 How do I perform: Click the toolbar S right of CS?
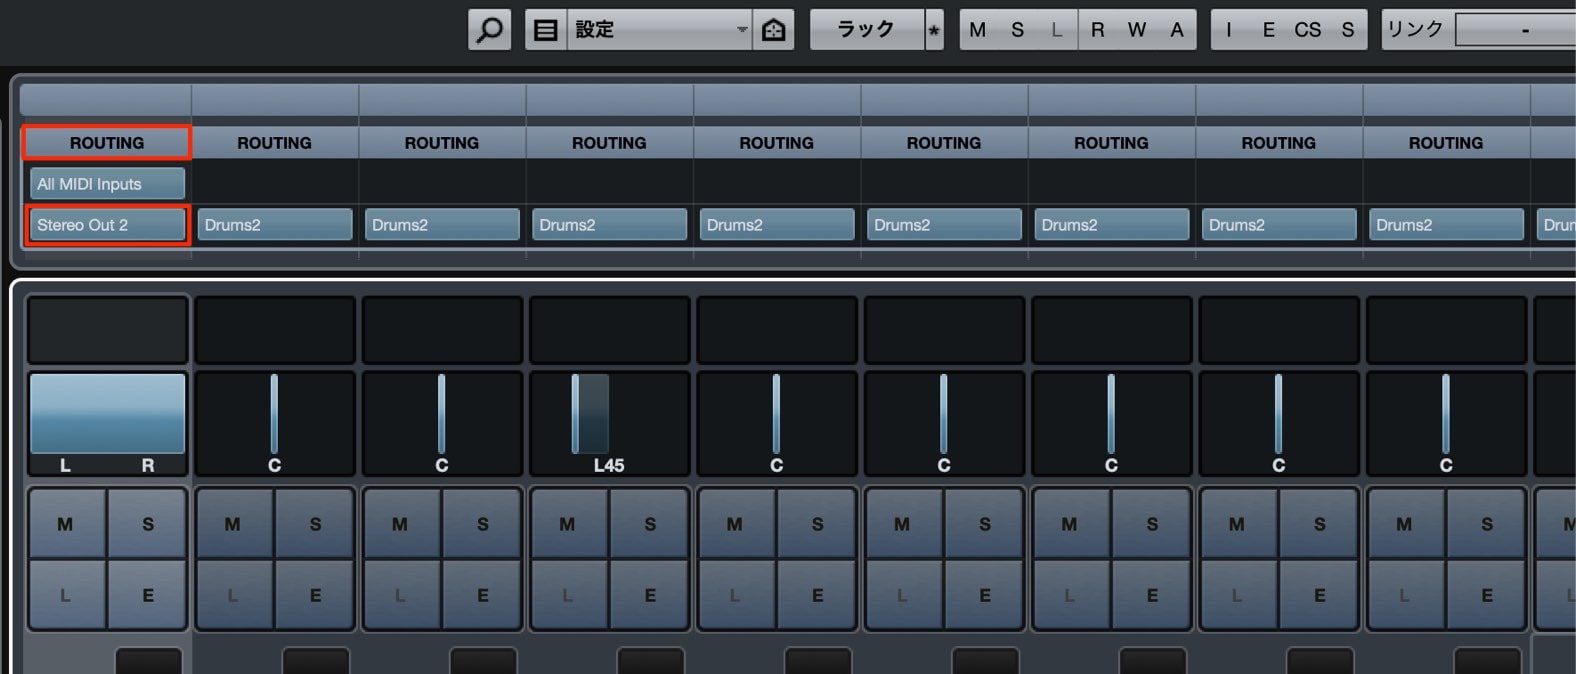click(x=1348, y=30)
